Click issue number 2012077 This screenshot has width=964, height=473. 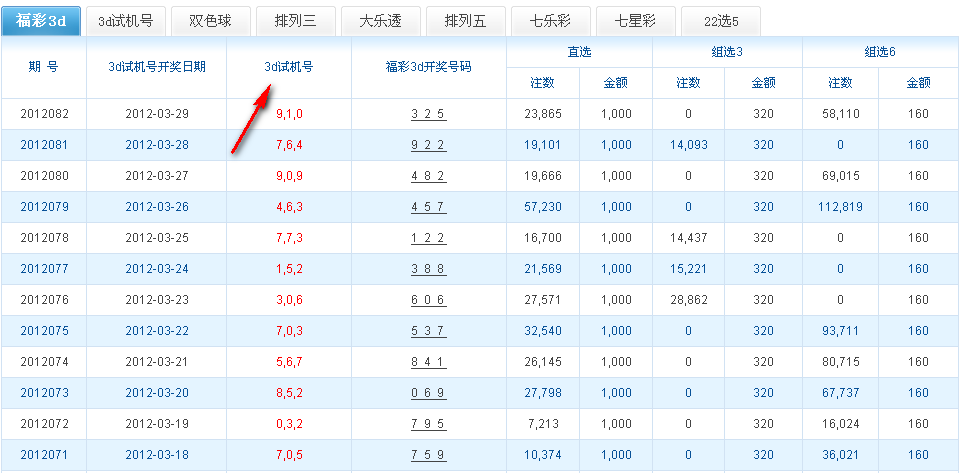44,269
